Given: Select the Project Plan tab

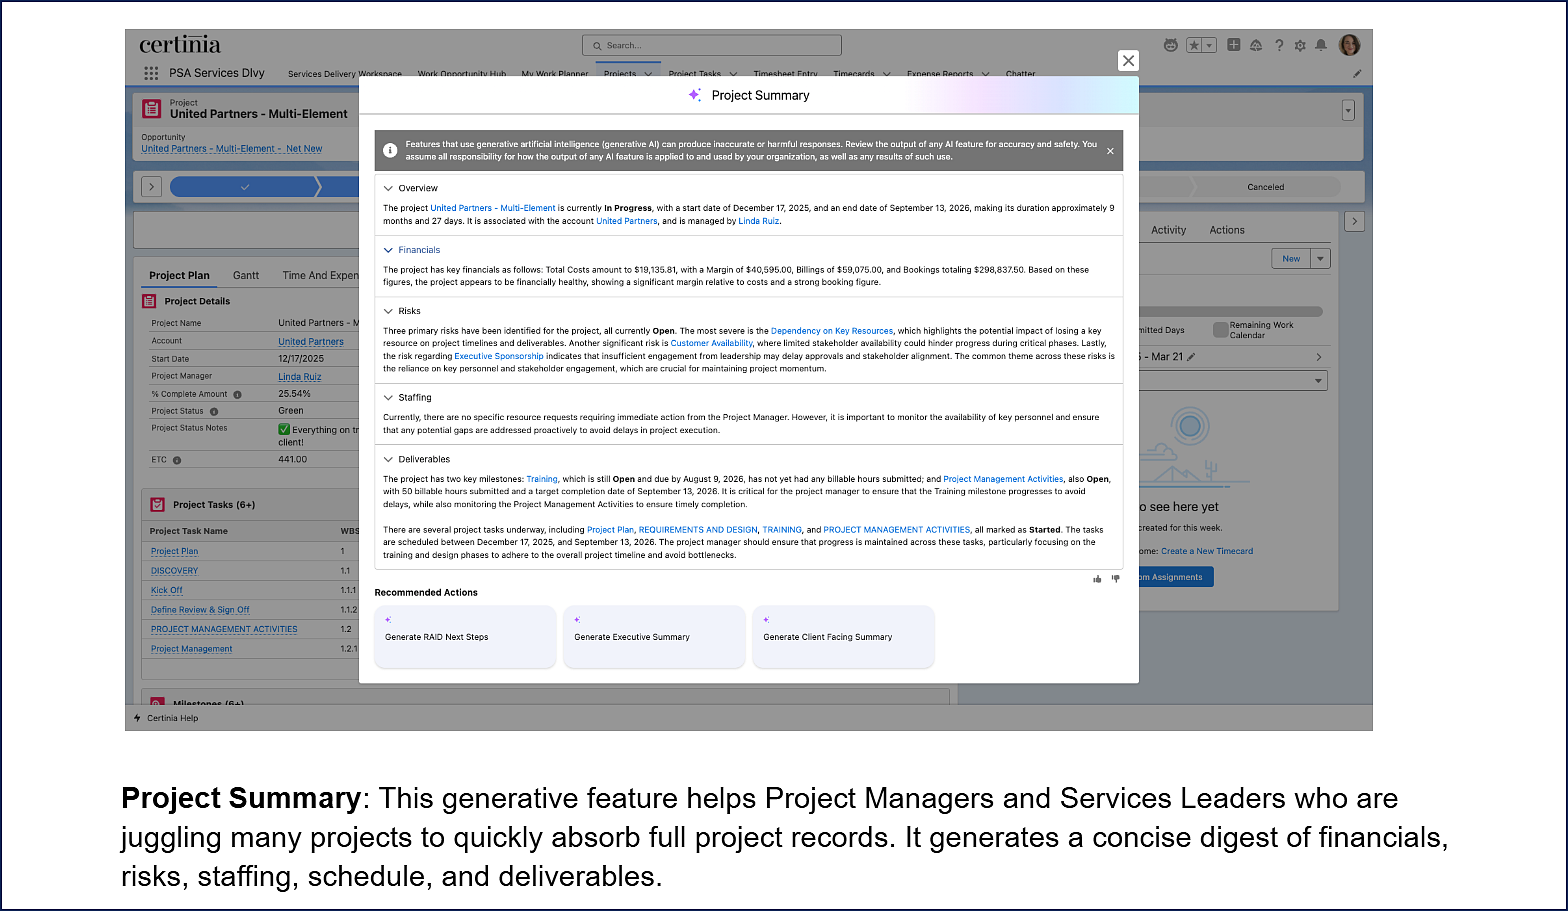Looking at the screenshot, I should tap(179, 276).
